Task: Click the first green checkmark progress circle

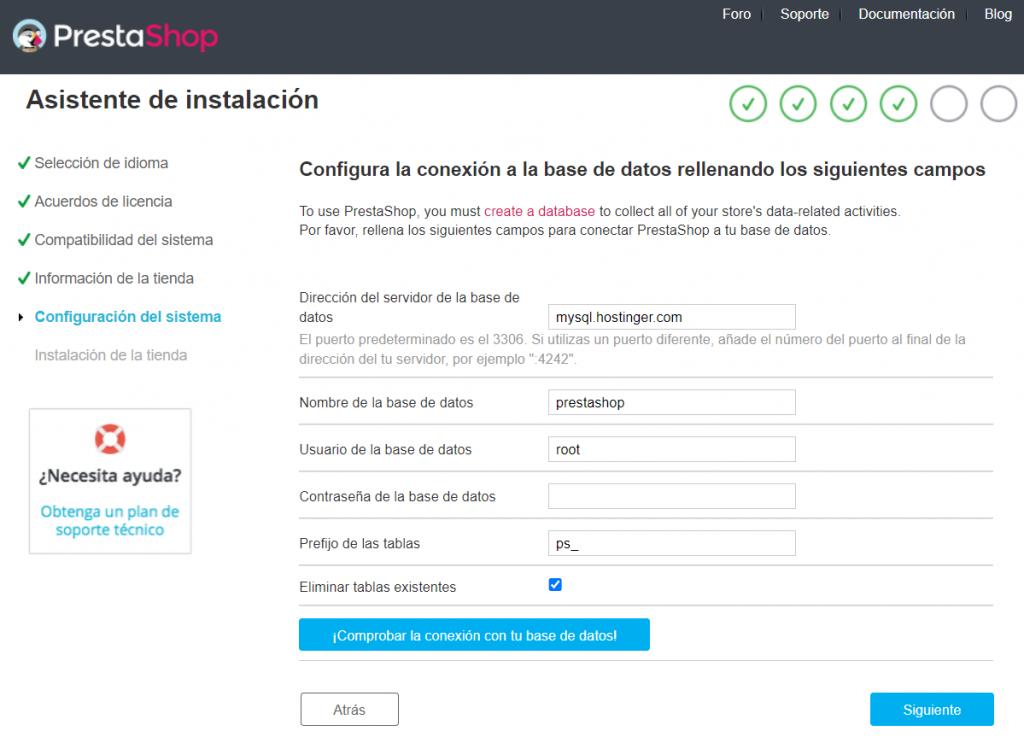Action: pyautogui.click(x=748, y=103)
